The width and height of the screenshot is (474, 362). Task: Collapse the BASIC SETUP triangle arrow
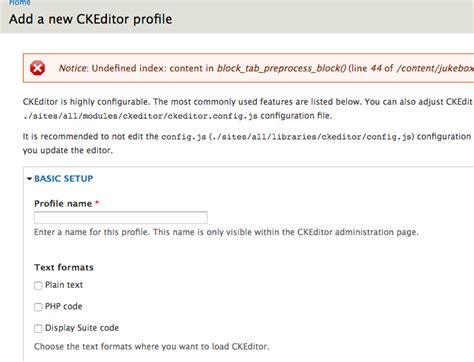29,179
